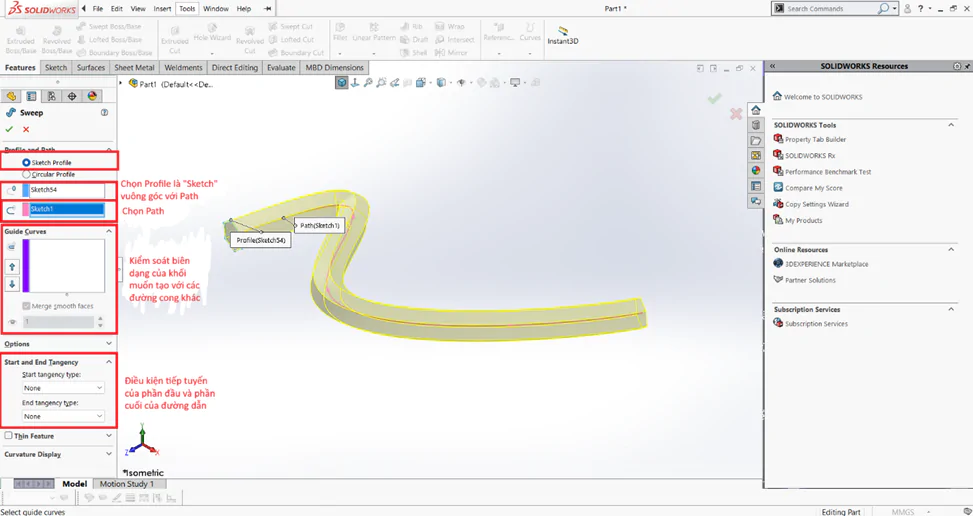Select the Circular Profile radio button
The width and height of the screenshot is (973, 516).
[26, 174]
